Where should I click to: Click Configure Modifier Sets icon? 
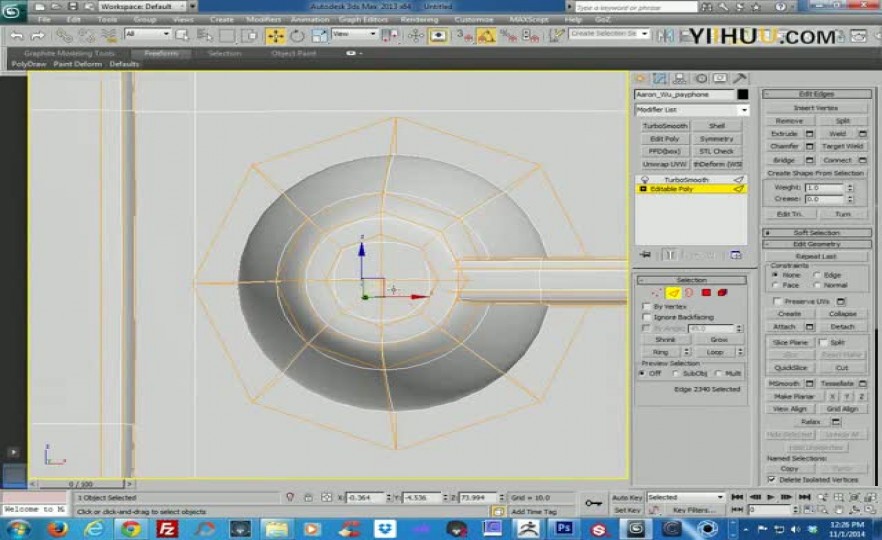pyautogui.click(x=736, y=255)
